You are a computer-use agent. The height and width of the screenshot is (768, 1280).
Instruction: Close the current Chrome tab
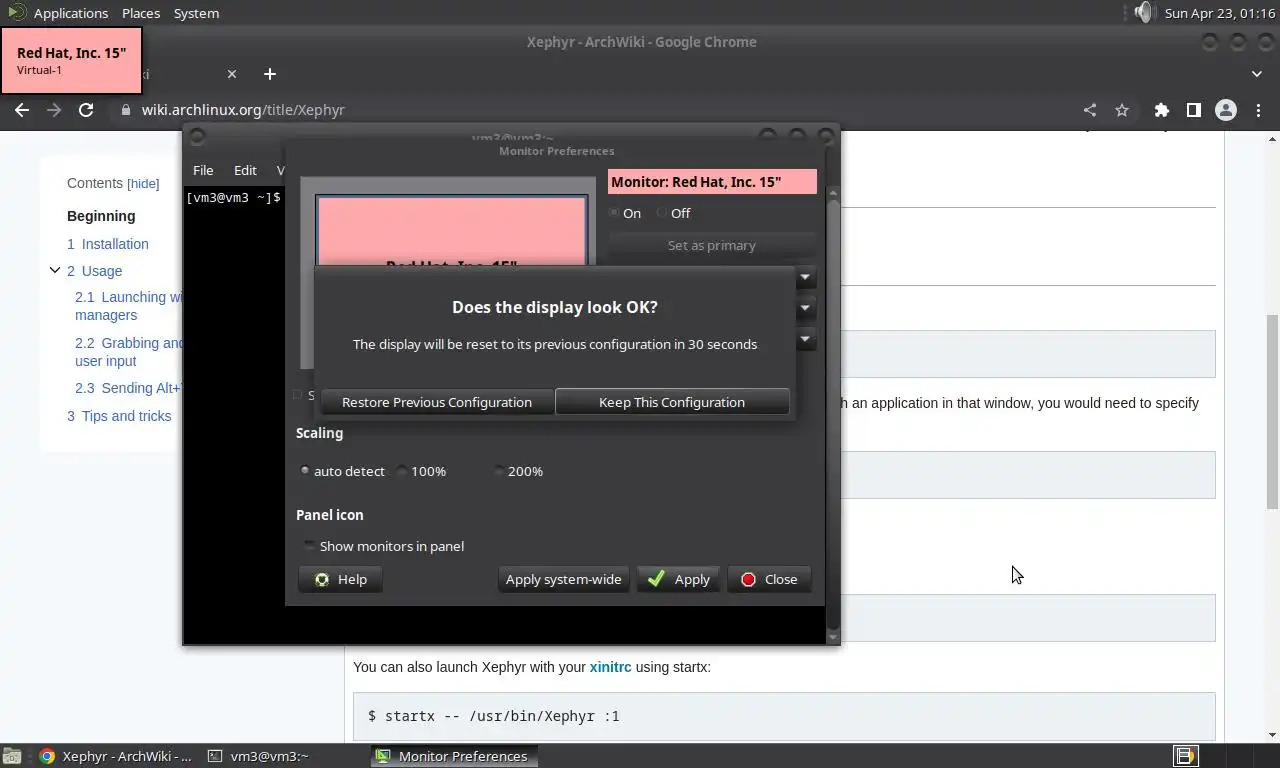232,74
